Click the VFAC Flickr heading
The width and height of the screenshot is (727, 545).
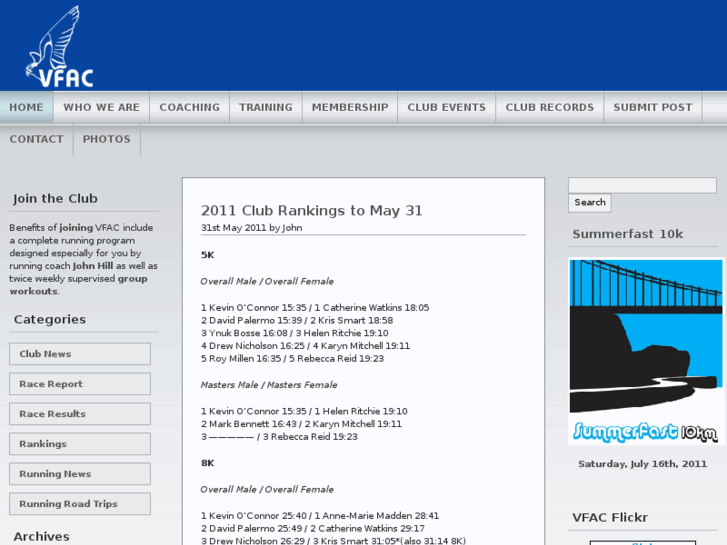coord(610,517)
